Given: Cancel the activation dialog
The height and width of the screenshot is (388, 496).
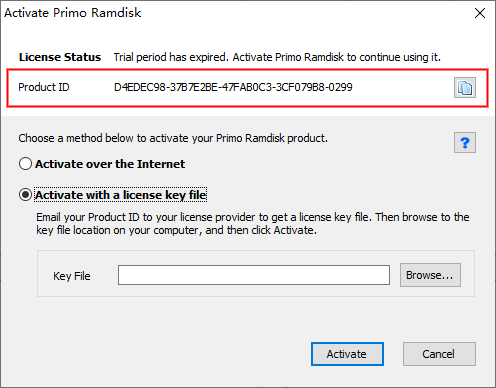Looking at the screenshot, I should coord(439,354).
